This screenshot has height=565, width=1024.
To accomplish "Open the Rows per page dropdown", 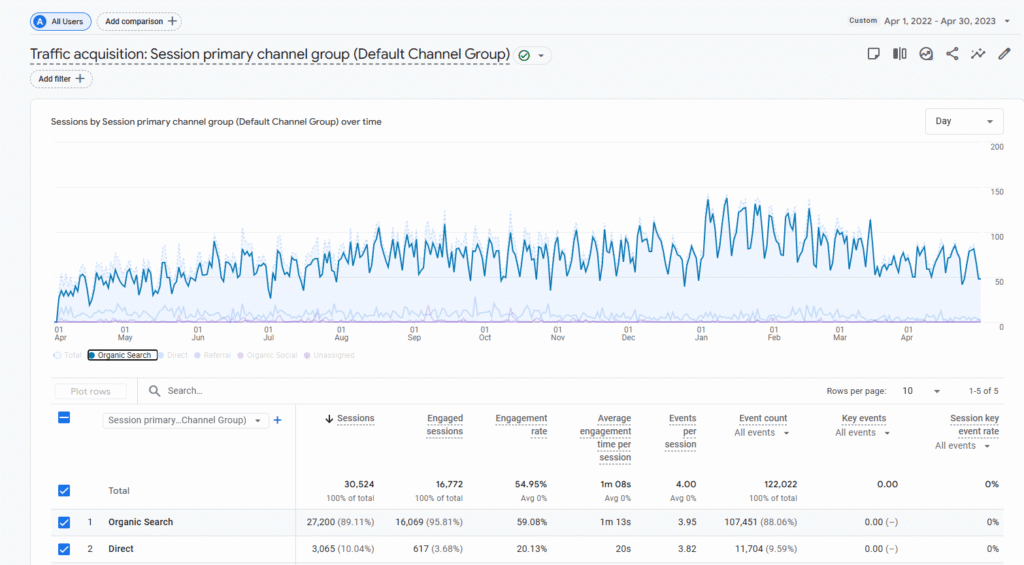I will (921, 391).
